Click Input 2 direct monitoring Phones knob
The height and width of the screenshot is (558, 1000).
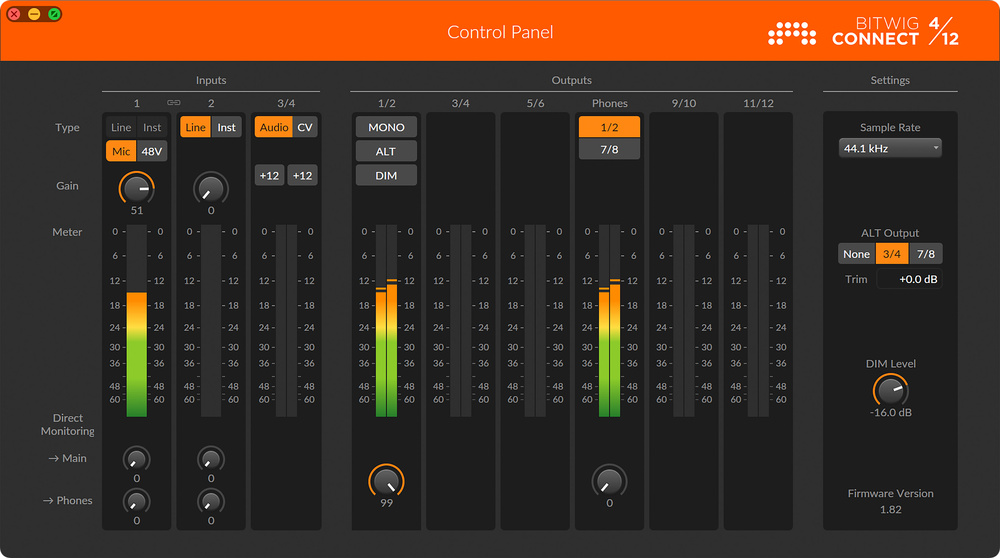(x=210, y=501)
